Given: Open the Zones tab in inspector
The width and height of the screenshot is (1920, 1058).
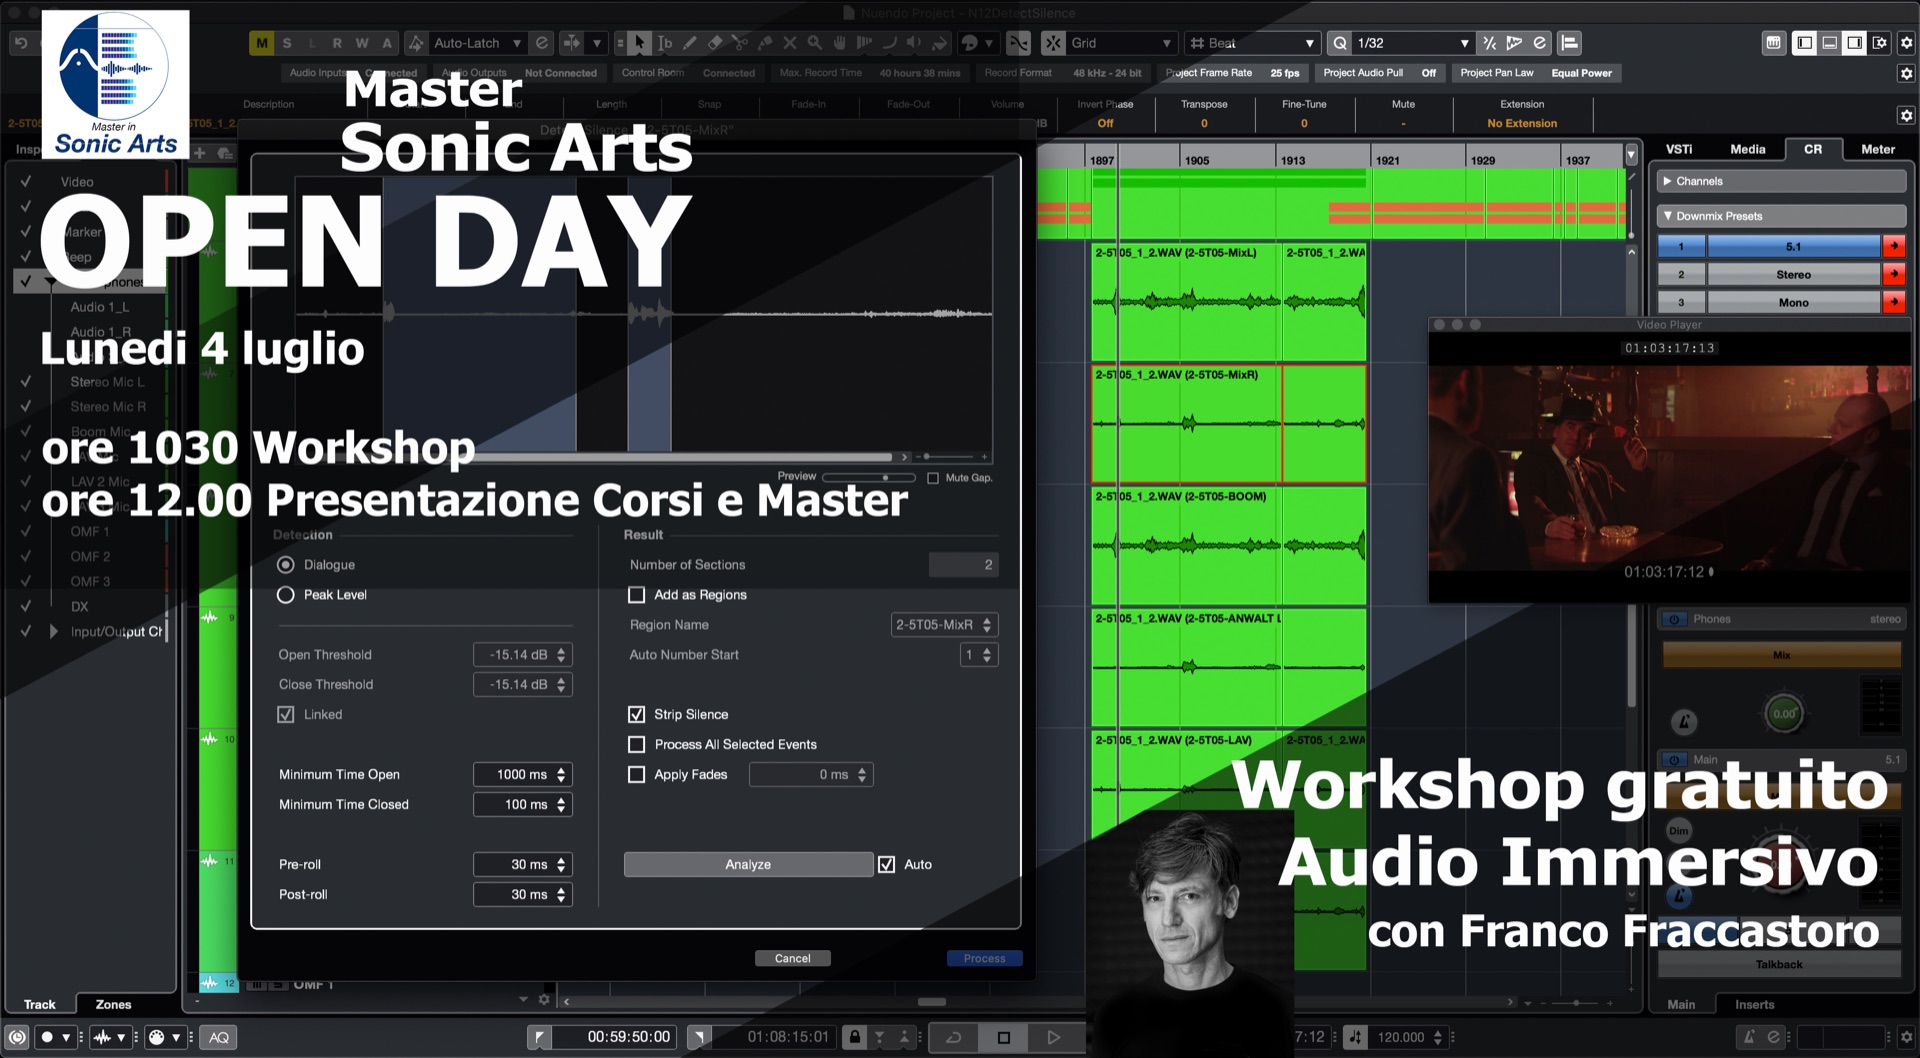Looking at the screenshot, I should click(113, 1004).
